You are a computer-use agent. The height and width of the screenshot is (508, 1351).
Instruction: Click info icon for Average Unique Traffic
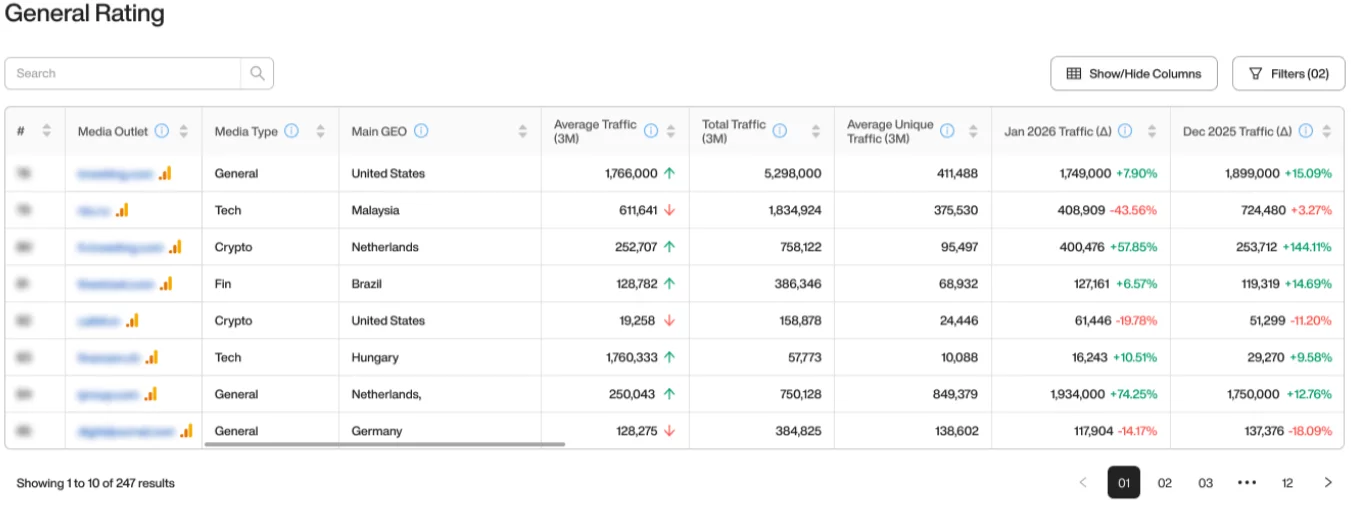click(x=947, y=131)
